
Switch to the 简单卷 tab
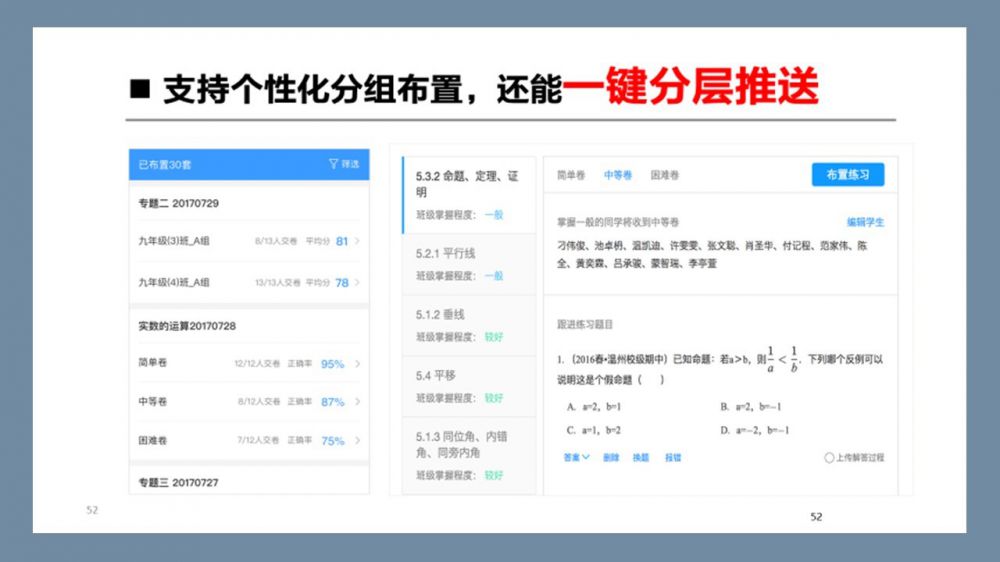[x=571, y=175]
